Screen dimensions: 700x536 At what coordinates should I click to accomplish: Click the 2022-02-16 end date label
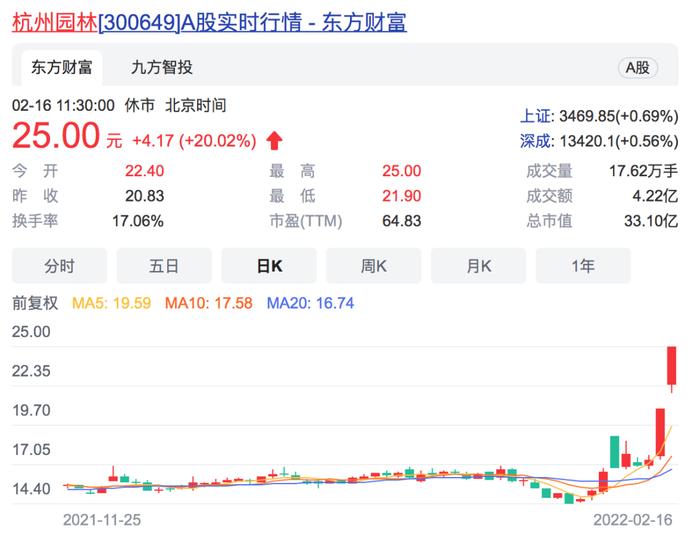[633, 520]
